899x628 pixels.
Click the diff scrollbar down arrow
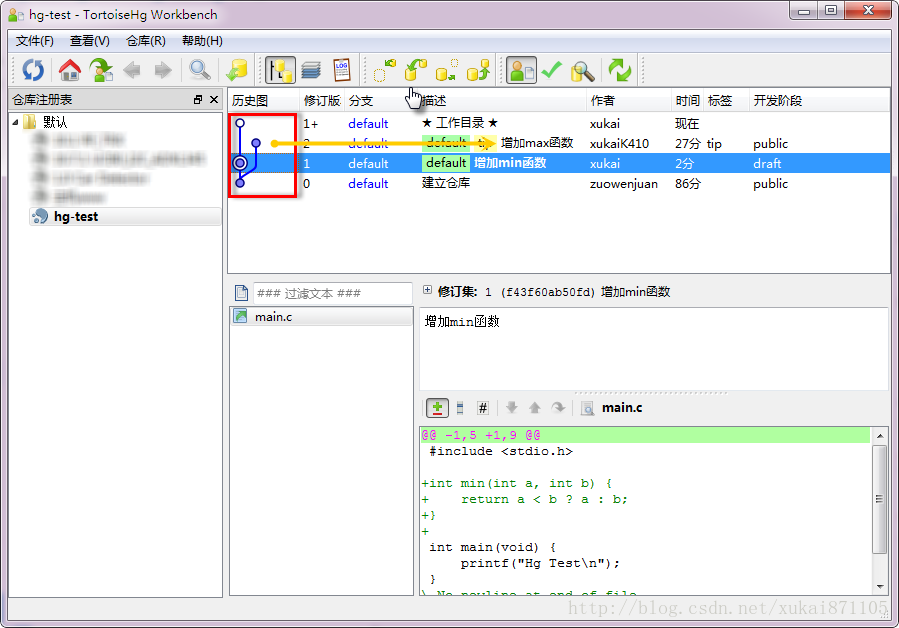[880, 587]
